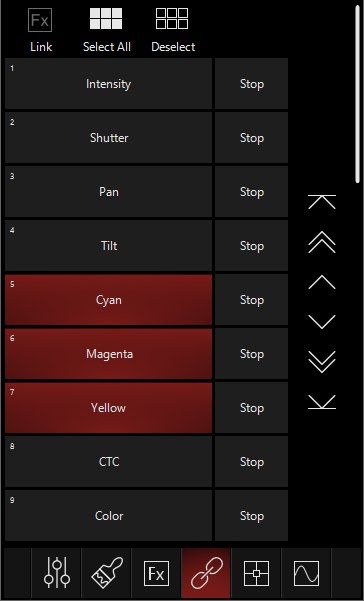Toggle the Magenta attribute selection
The width and height of the screenshot is (364, 601).
pyautogui.click(x=108, y=354)
